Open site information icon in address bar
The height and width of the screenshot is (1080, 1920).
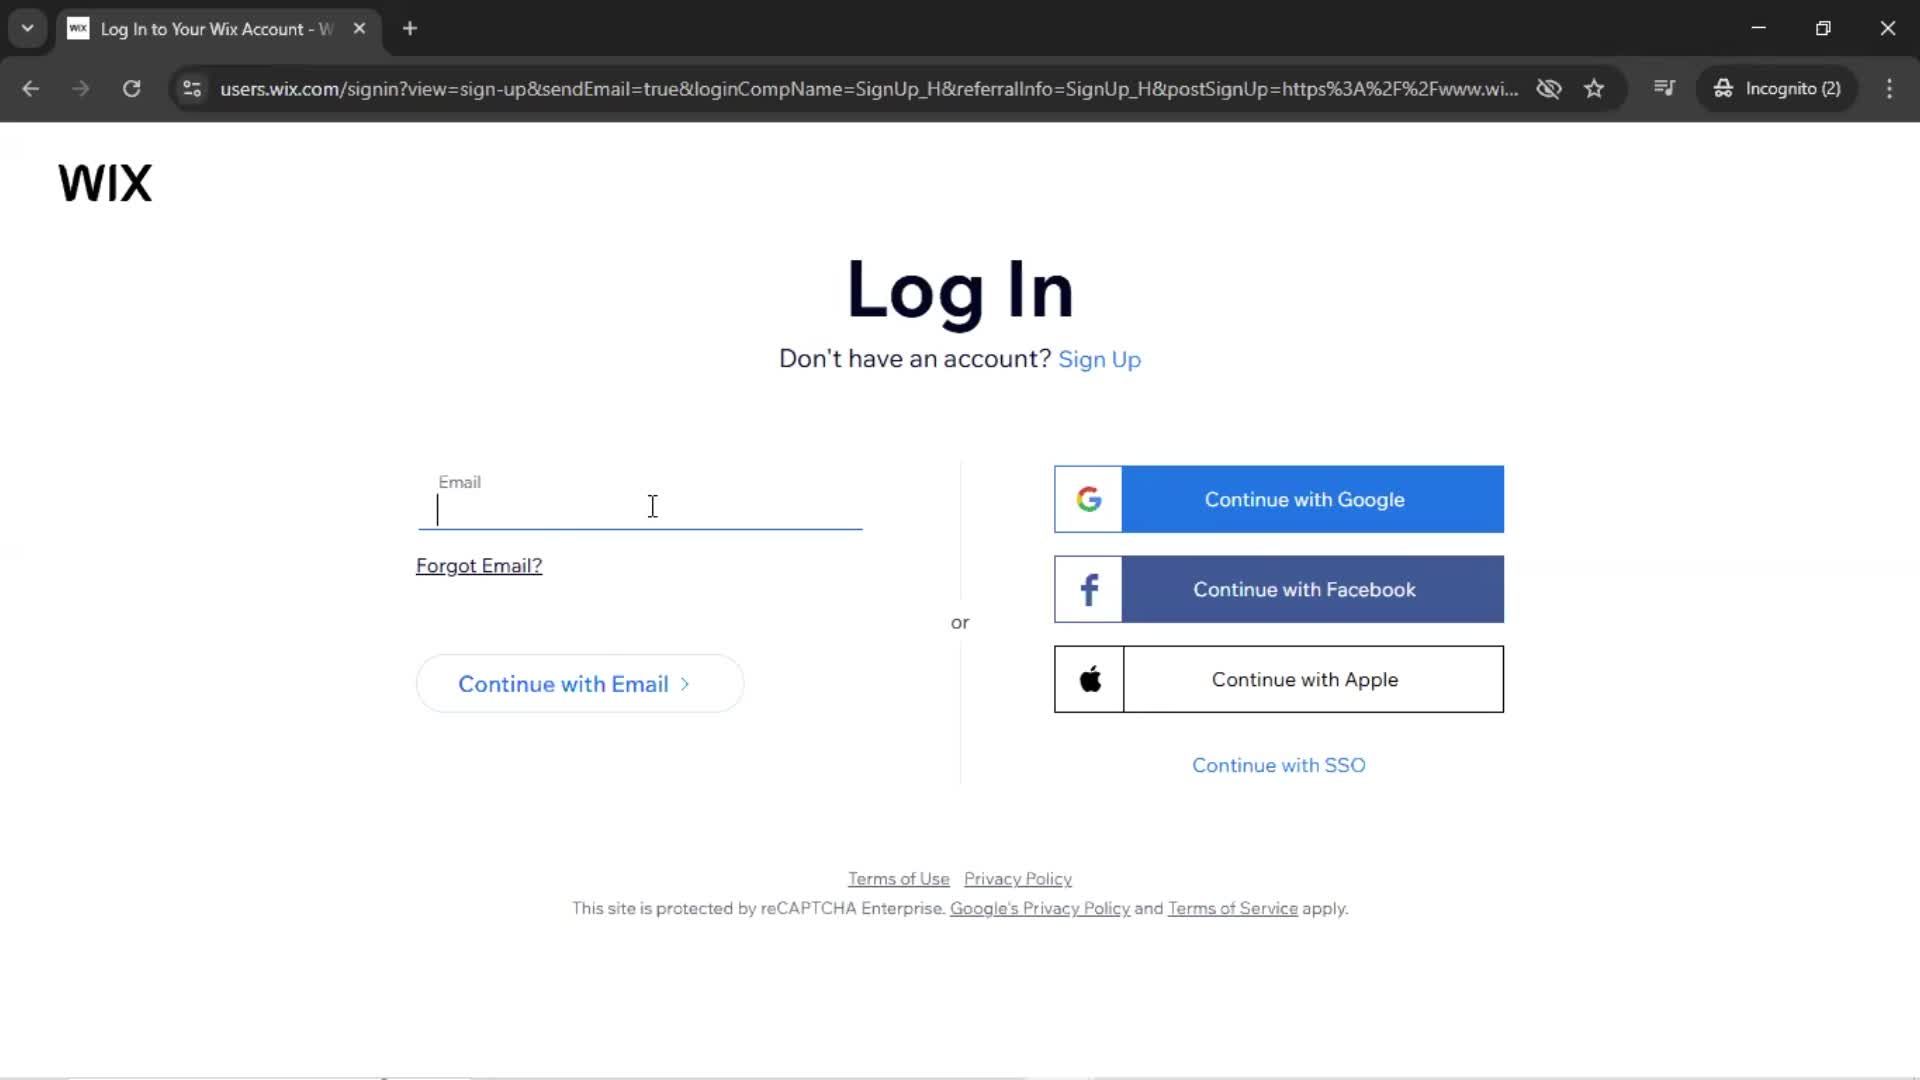[192, 89]
